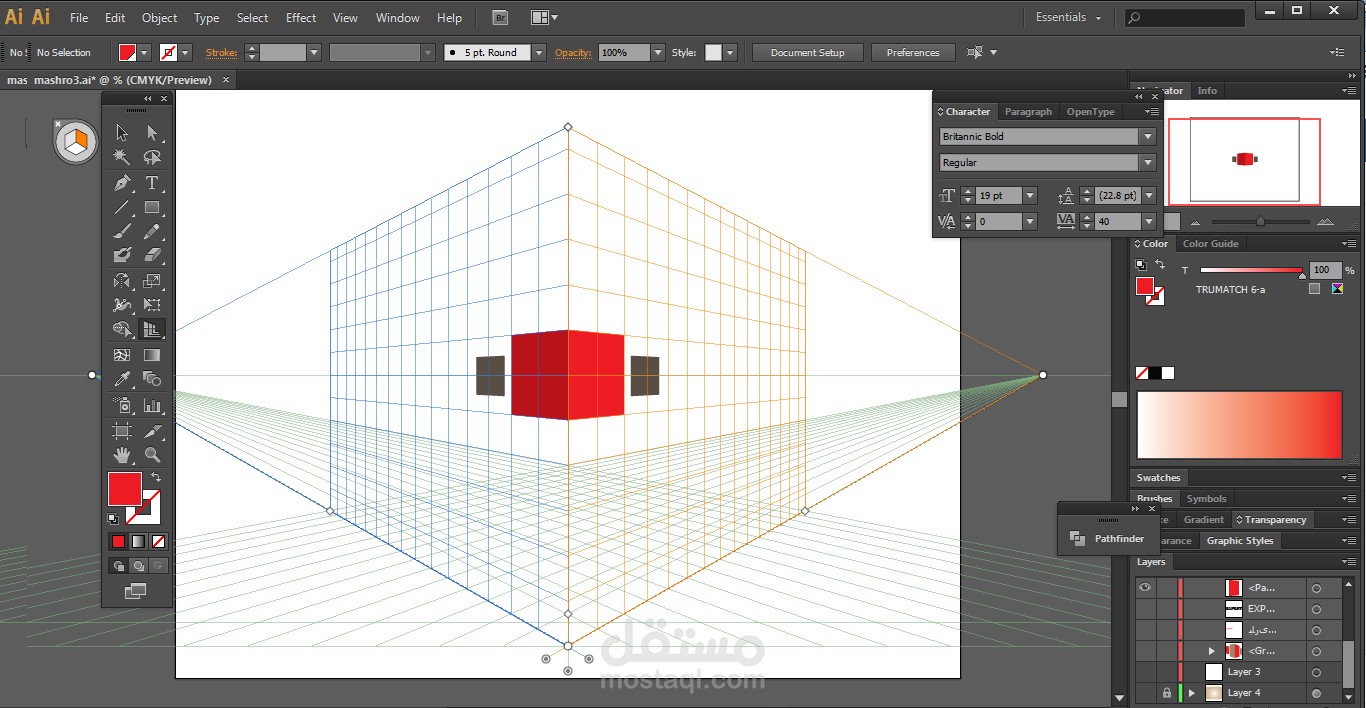
Task: Click the Stroke link in control bar
Action: (221, 53)
